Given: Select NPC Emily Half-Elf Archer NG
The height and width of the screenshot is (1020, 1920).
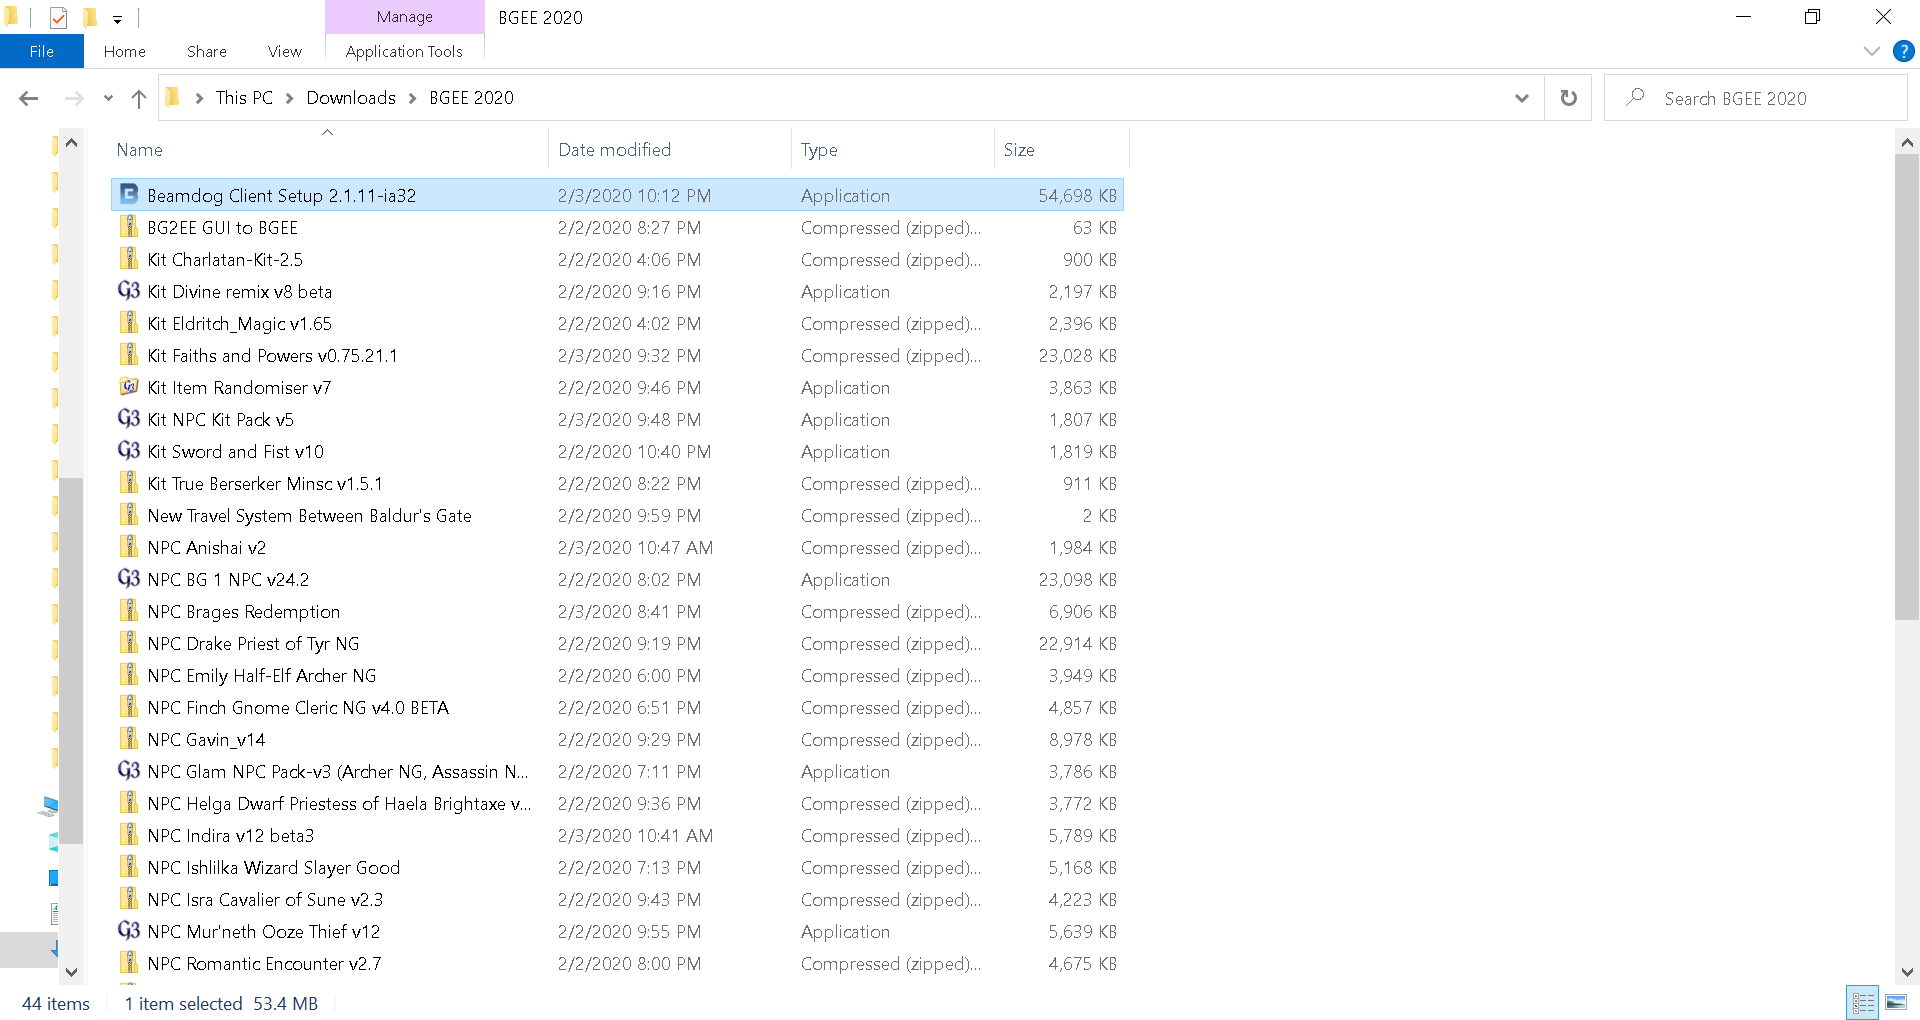Looking at the screenshot, I should 617,675.
